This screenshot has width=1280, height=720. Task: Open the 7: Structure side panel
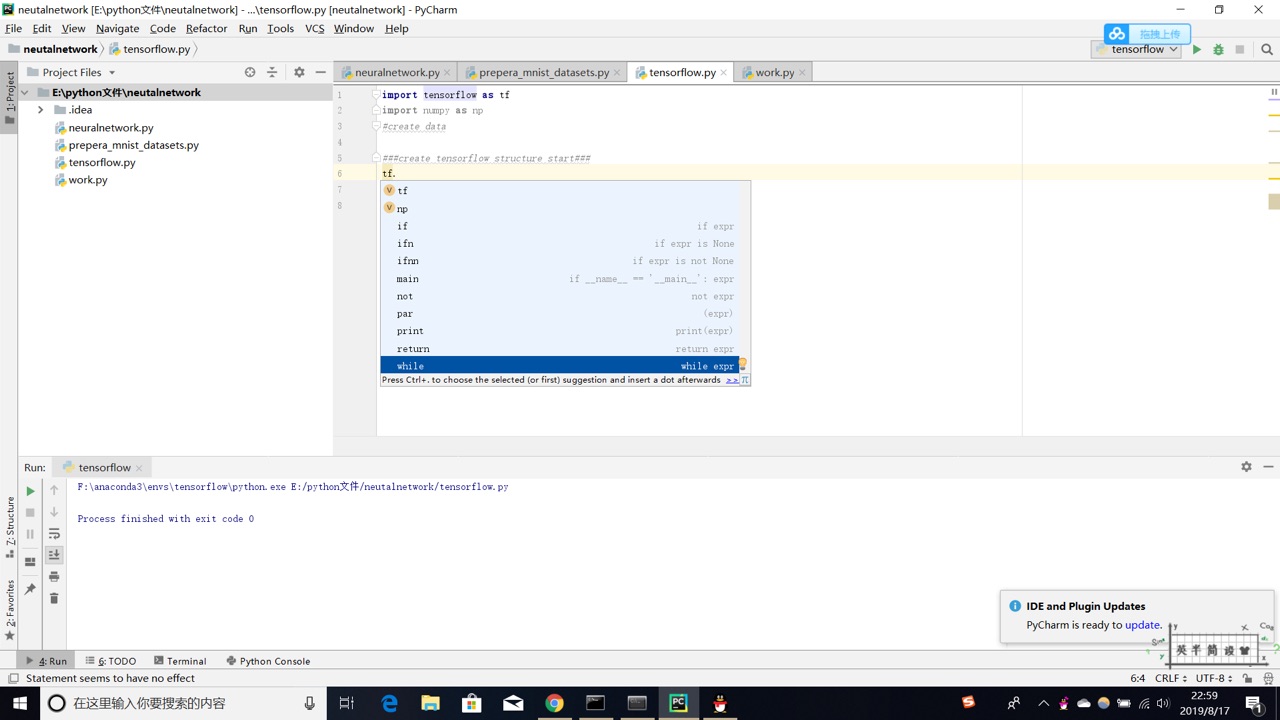coord(10,527)
